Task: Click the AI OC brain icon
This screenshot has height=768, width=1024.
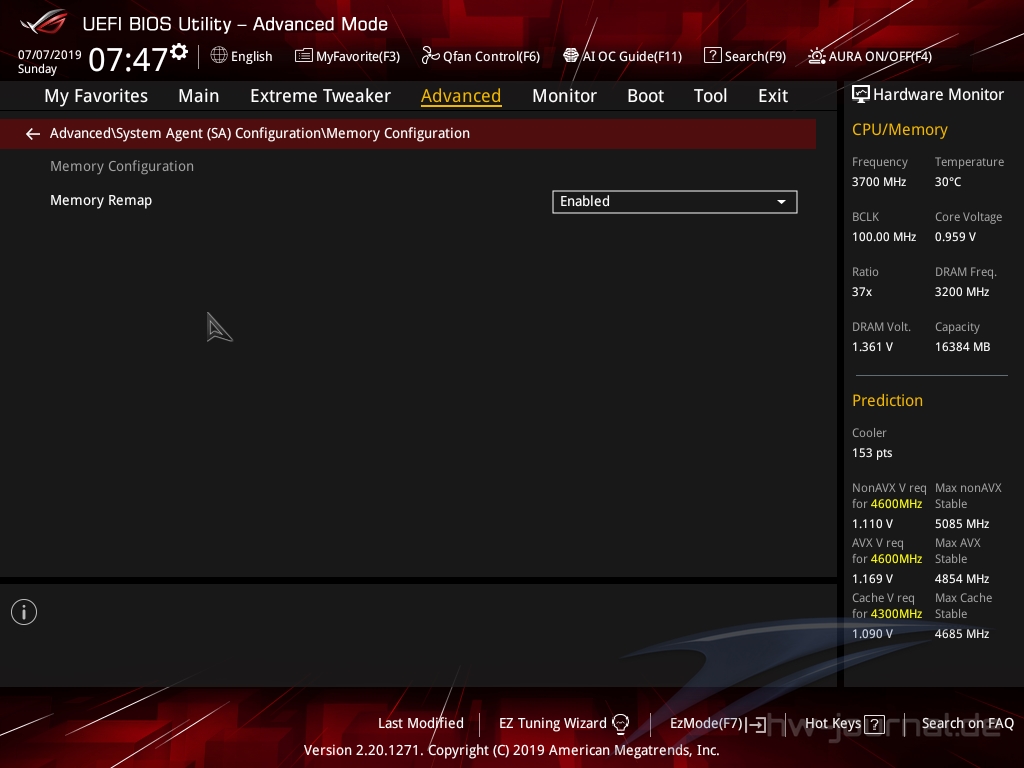Action: (x=571, y=56)
